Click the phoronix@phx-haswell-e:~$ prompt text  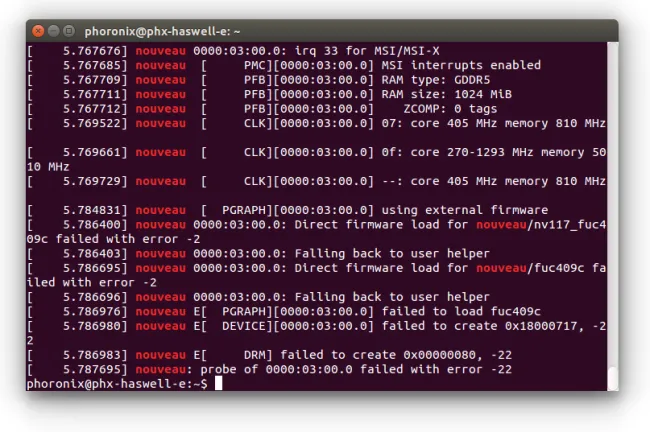[x=117, y=384]
